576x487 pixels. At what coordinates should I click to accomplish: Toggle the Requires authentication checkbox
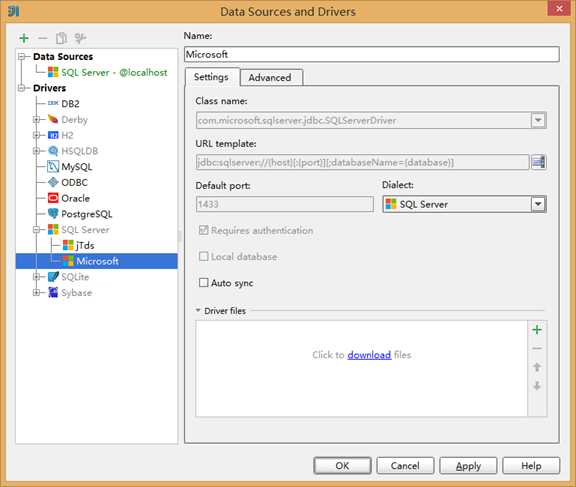click(x=204, y=230)
